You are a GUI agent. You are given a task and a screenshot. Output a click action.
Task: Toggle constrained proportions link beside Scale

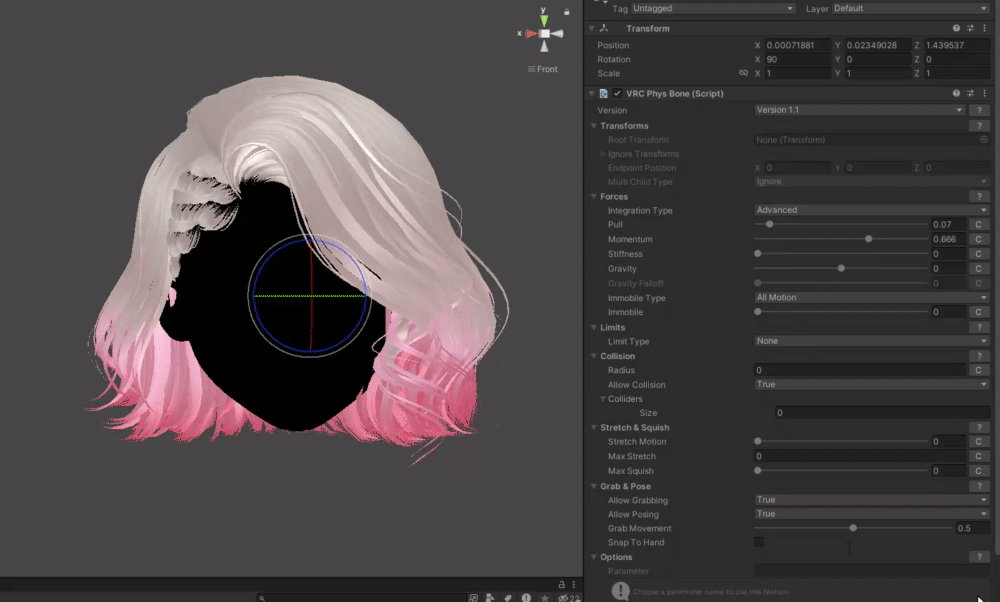coord(743,73)
